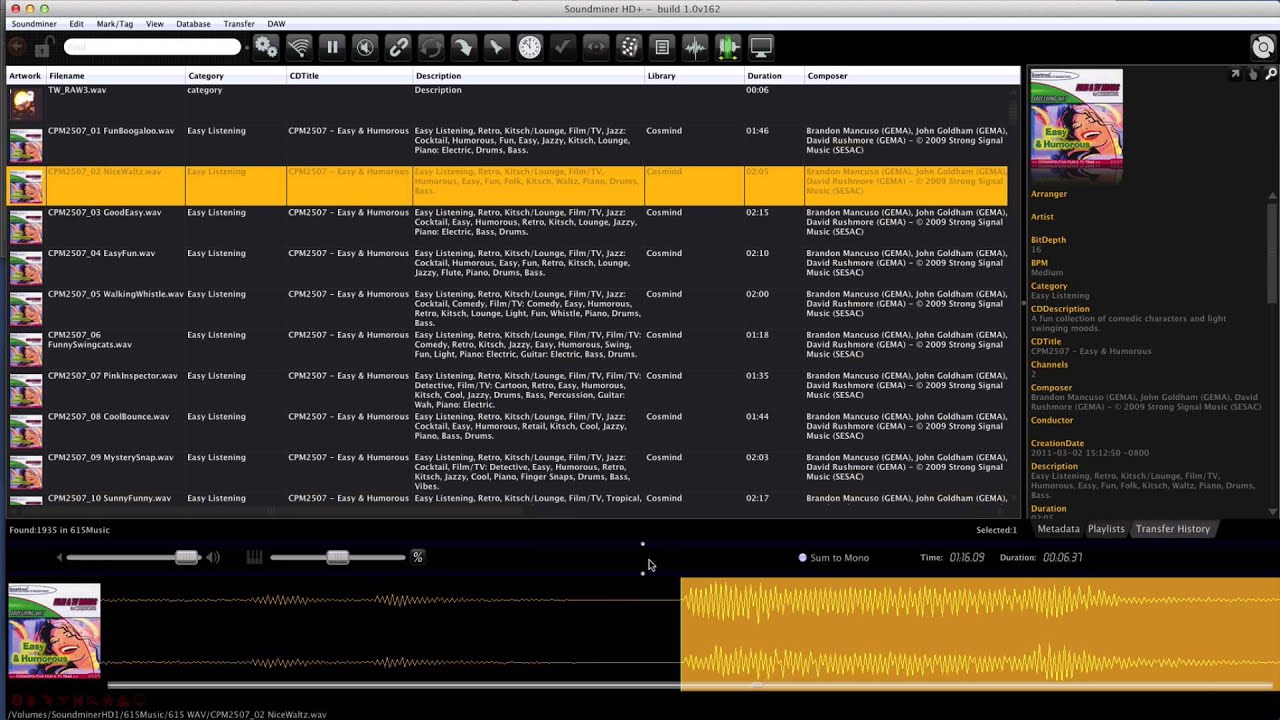
Task: Open the Database menu
Action: tap(193, 24)
